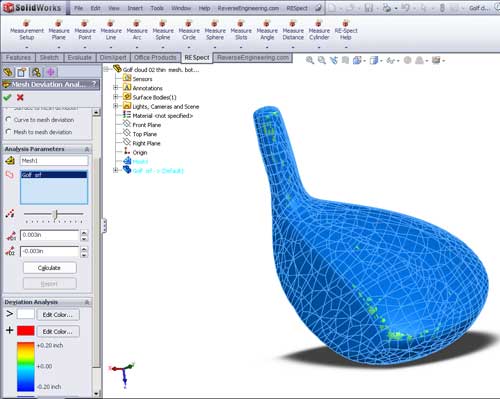500x399 pixels.
Task: Click the Calculate button
Action: 49,268
